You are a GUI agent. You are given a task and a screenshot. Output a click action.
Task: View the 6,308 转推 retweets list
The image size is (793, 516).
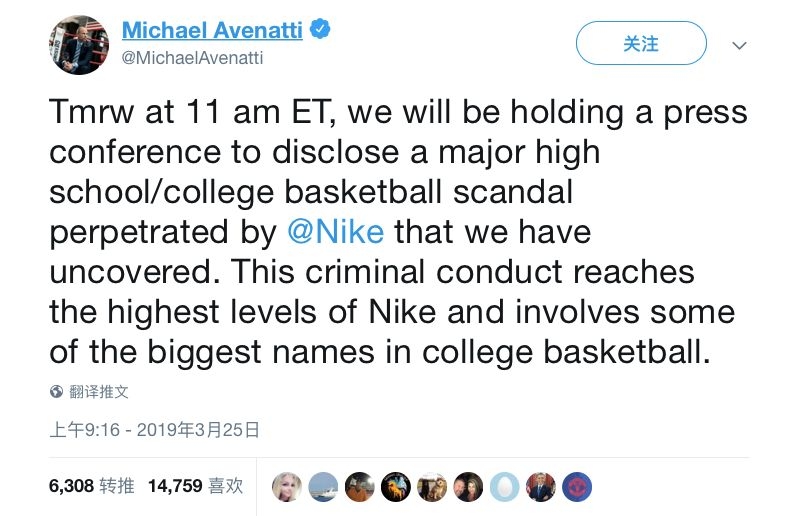pos(91,486)
